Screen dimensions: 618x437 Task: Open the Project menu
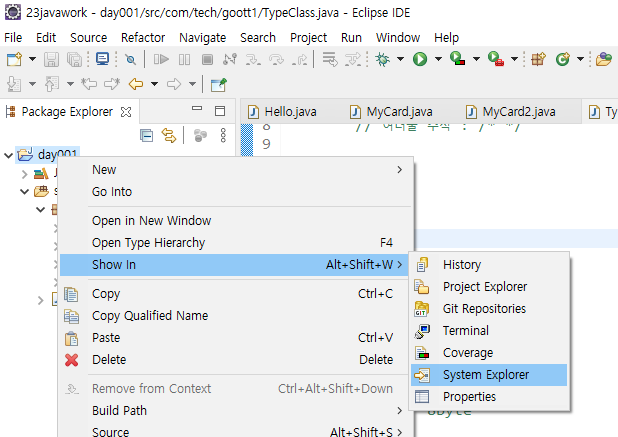pyautogui.click(x=308, y=38)
